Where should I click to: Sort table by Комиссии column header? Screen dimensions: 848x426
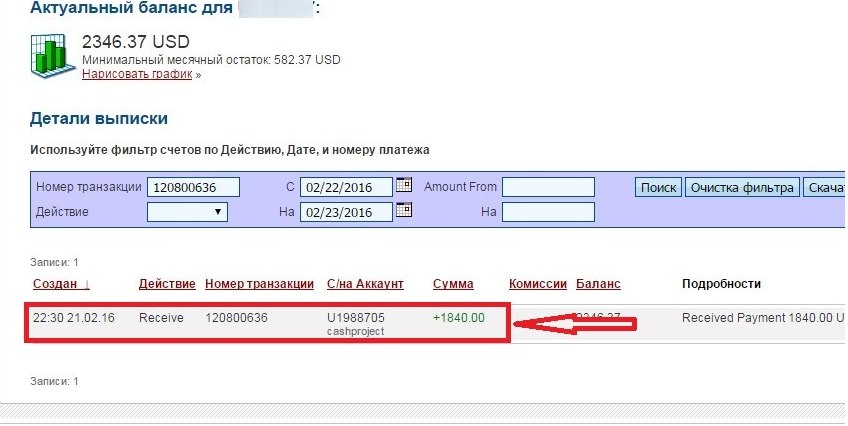pyautogui.click(x=538, y=284)
